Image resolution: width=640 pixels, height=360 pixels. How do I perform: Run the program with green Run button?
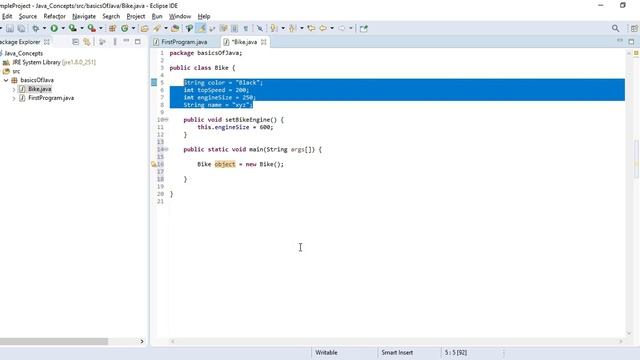tap(54, 28)
